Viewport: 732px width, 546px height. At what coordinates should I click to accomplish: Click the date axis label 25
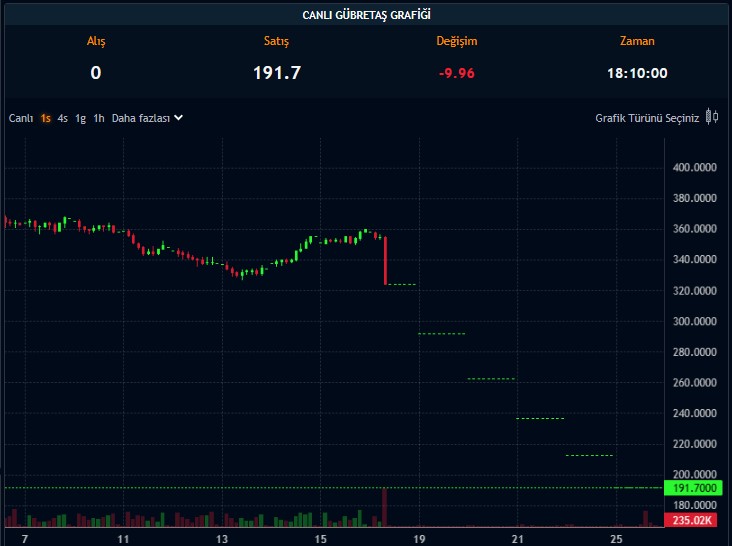point(616,539)
